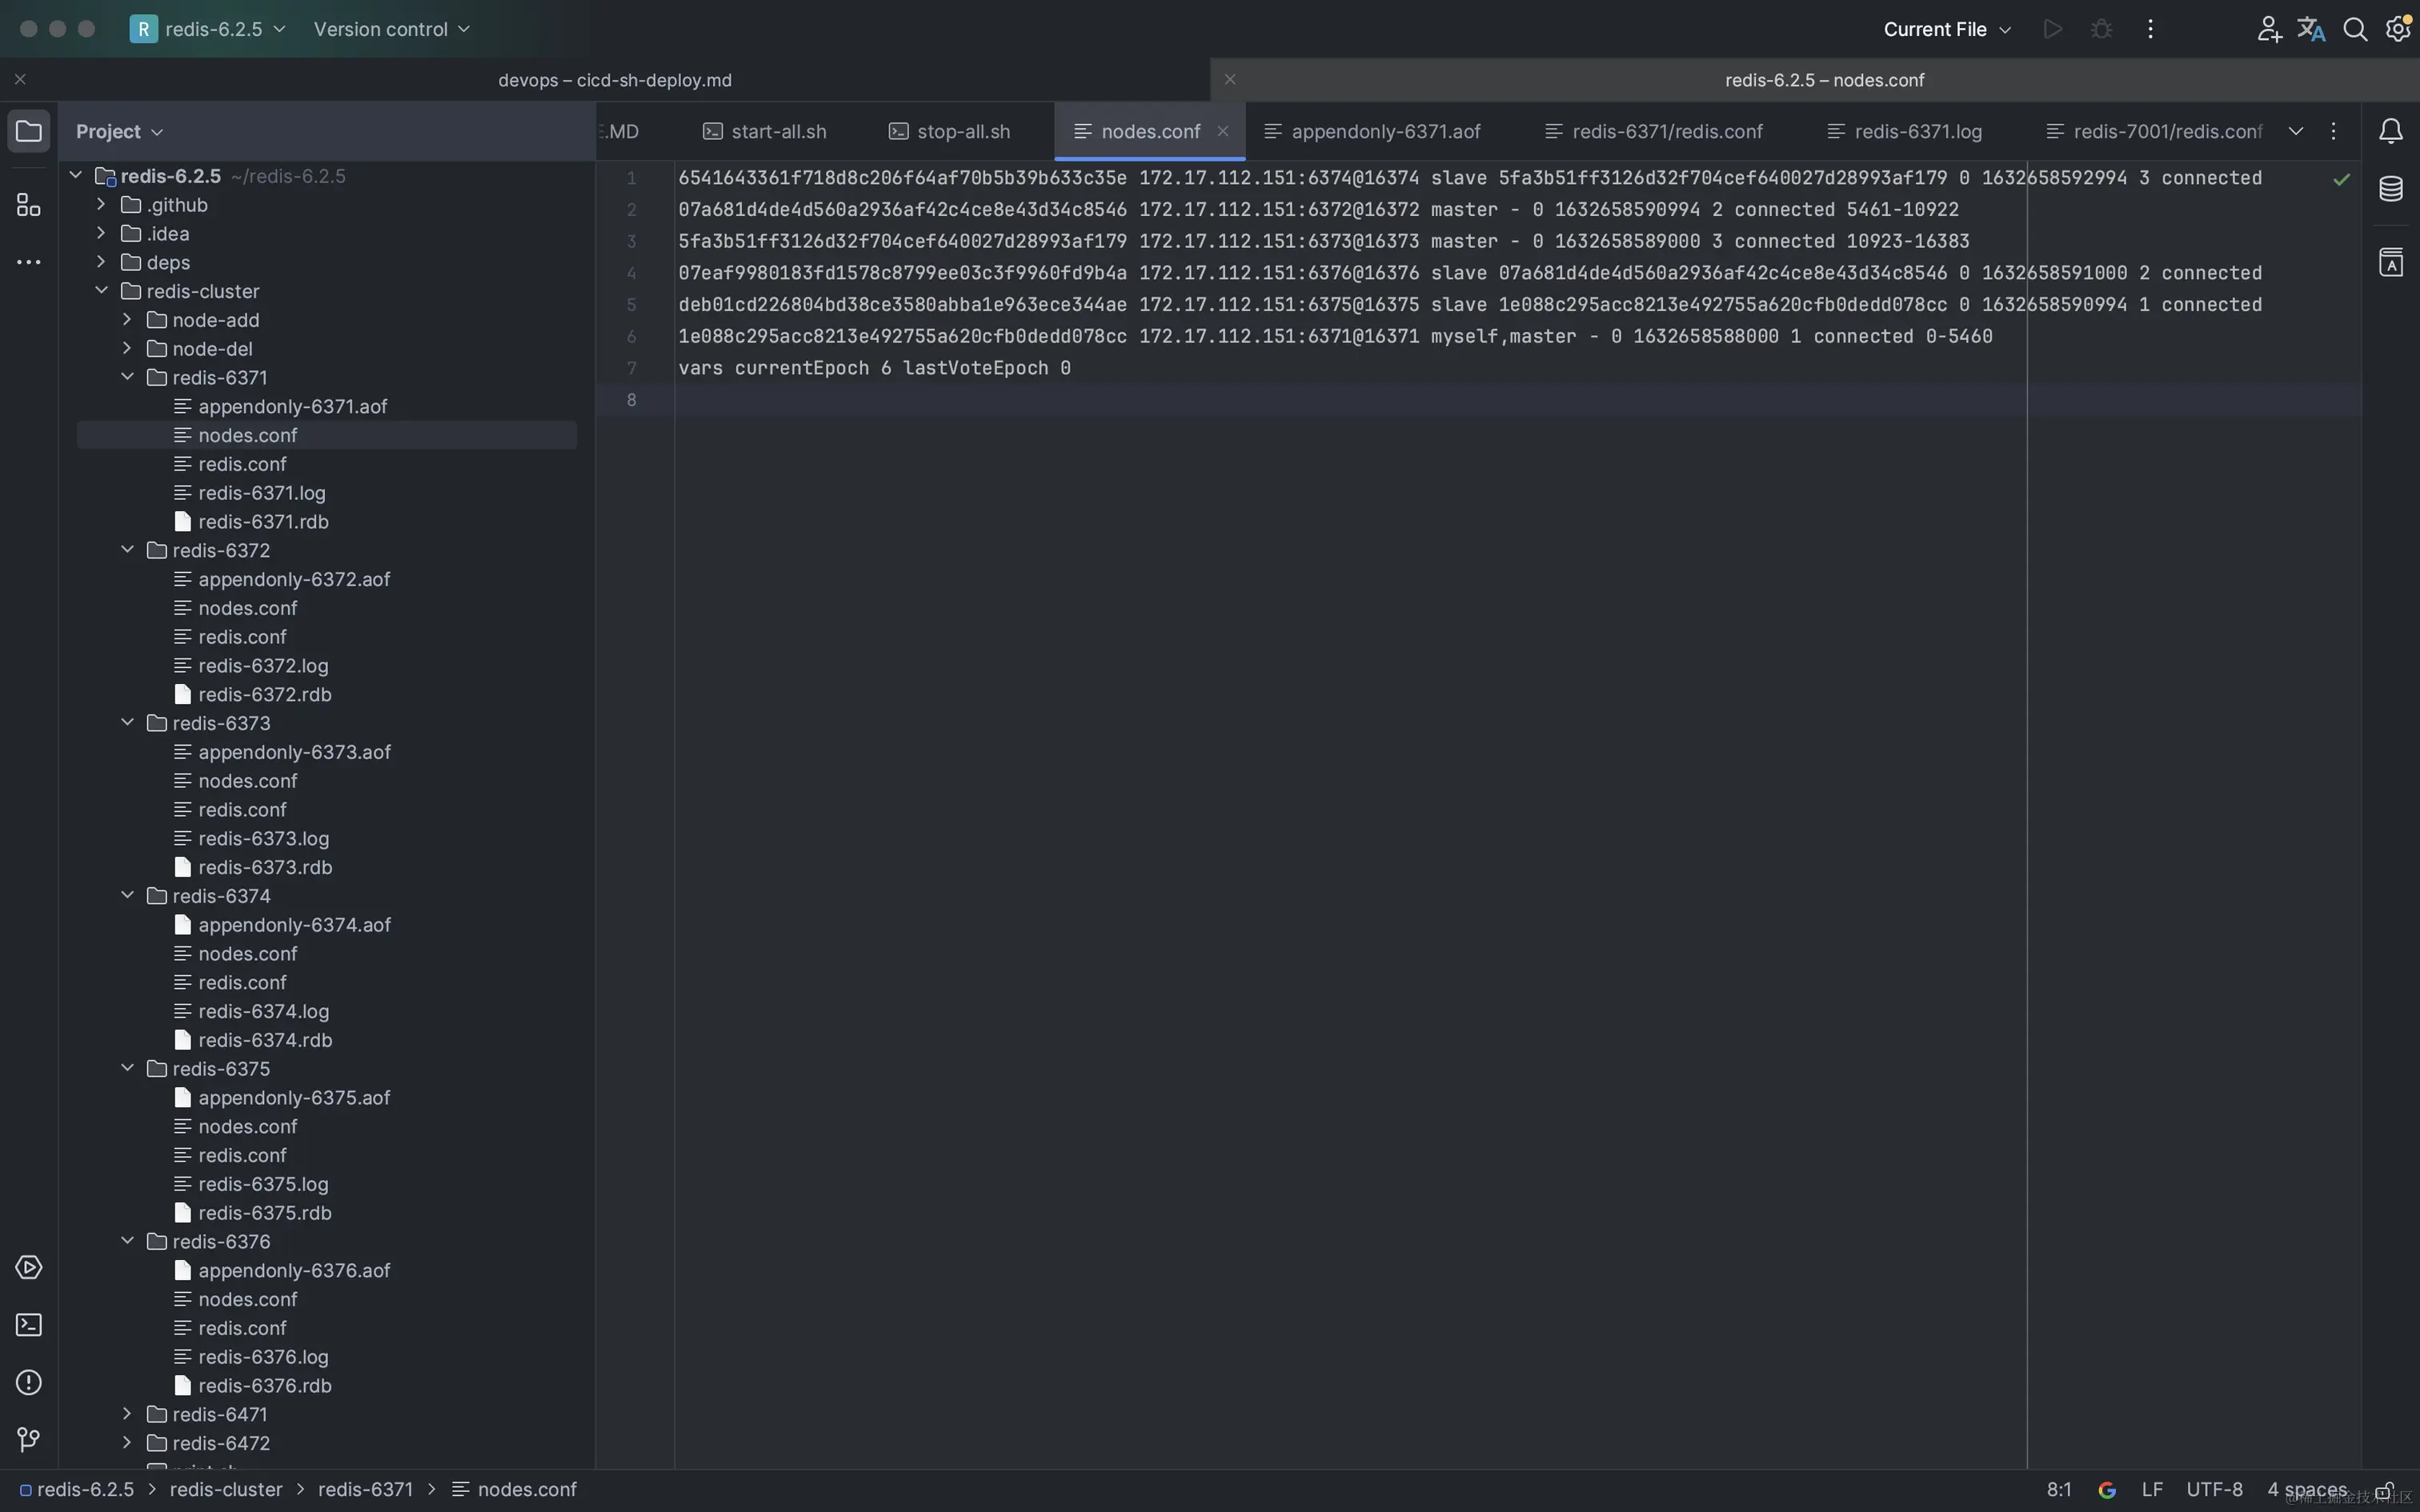Close the redis-6.2.5 nodes.conf window tab

click(1230, 79)
